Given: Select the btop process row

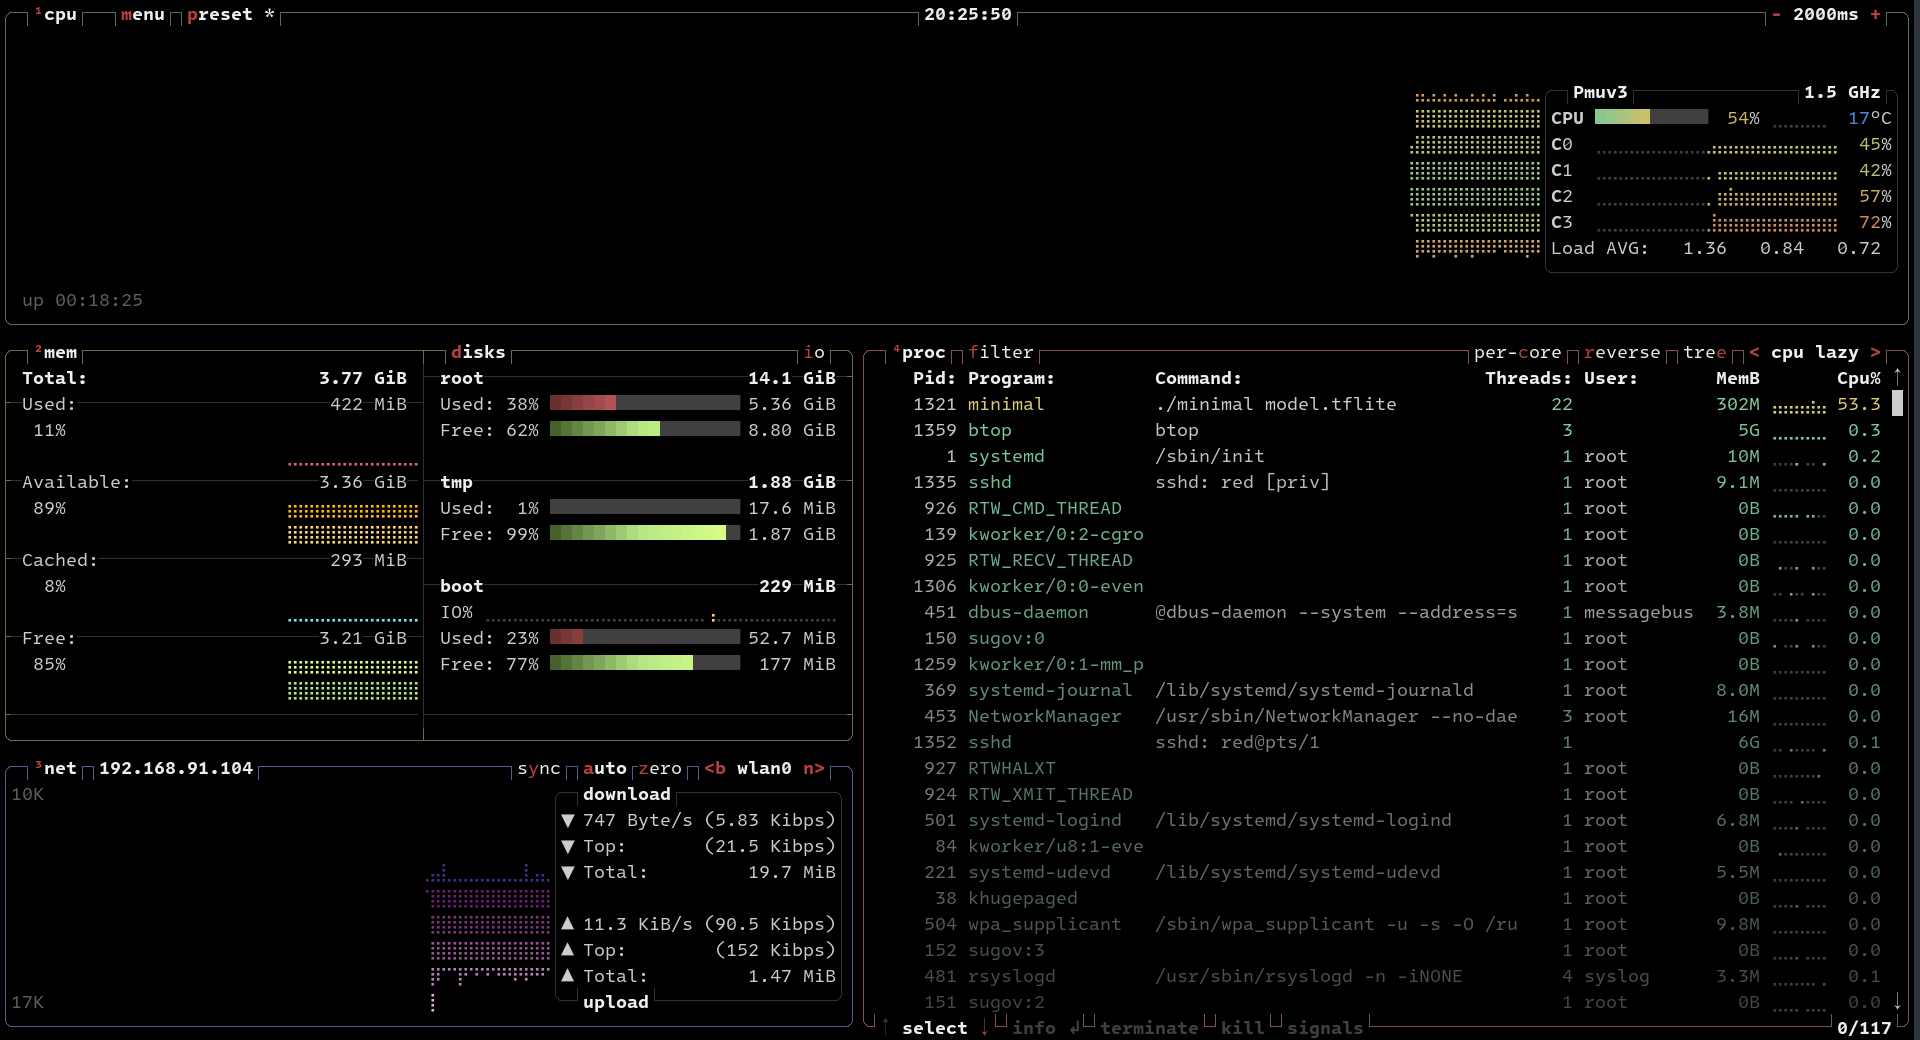Looking at the screenshot, I should pyautogui.click(x=1397, y=431).
